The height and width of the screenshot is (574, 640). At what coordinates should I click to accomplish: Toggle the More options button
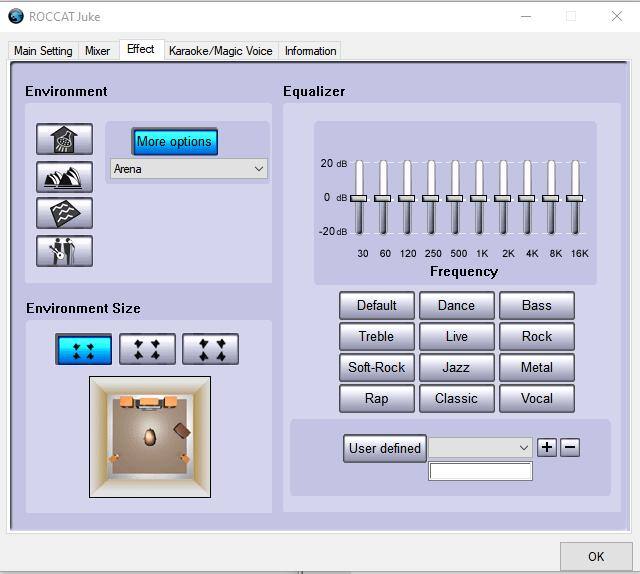[x=174, y=141]
